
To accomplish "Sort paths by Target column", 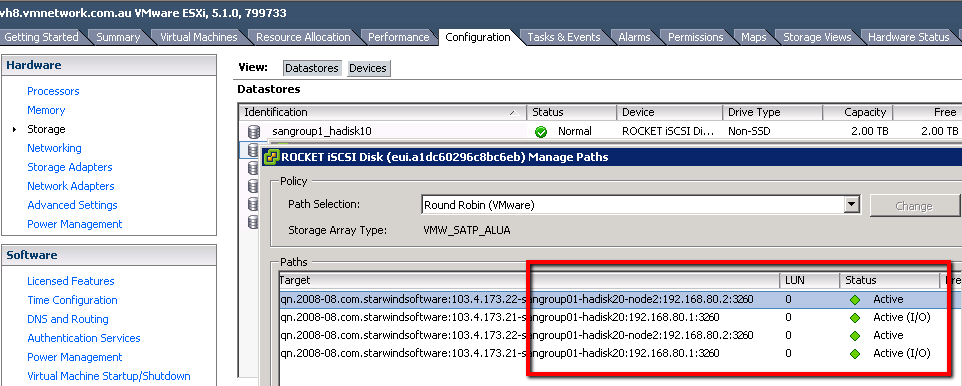I will (528, 280).
